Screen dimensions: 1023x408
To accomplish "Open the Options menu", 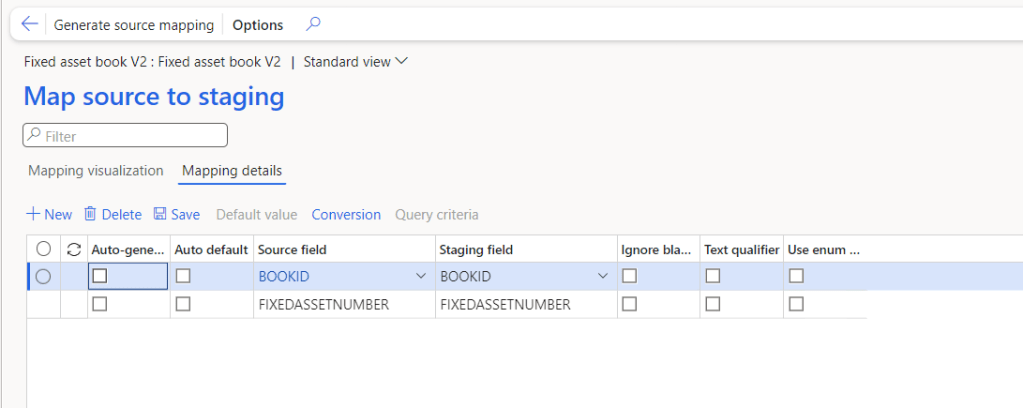I will coord(258,25).
